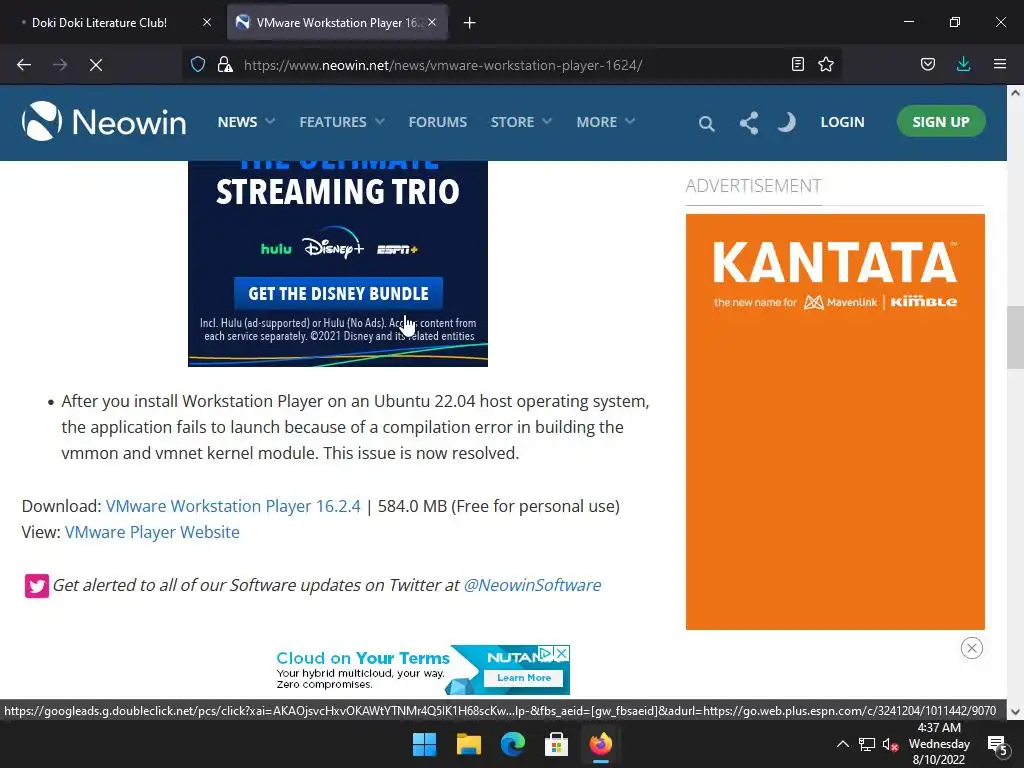
Task: Toggle Neowin dark mode moon icon
Action: coord(786,122)
